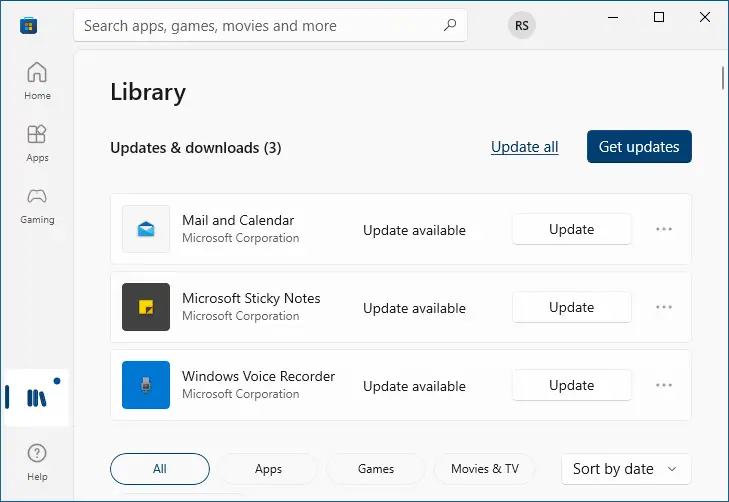Update Windows Voice Recorder
Image resolution: width=729 pixels, height=502 pixels.
pyautogui.click(x=572, y=385)
